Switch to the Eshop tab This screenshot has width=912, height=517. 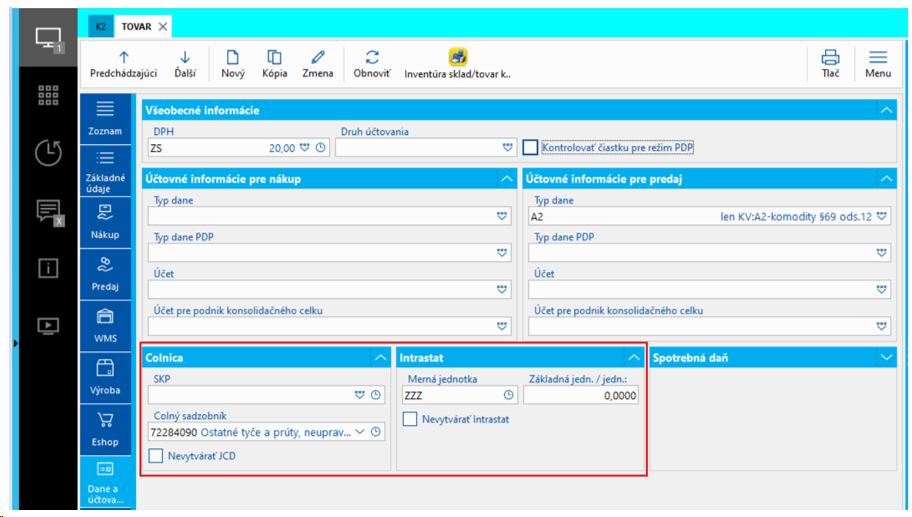coord(105,430)
